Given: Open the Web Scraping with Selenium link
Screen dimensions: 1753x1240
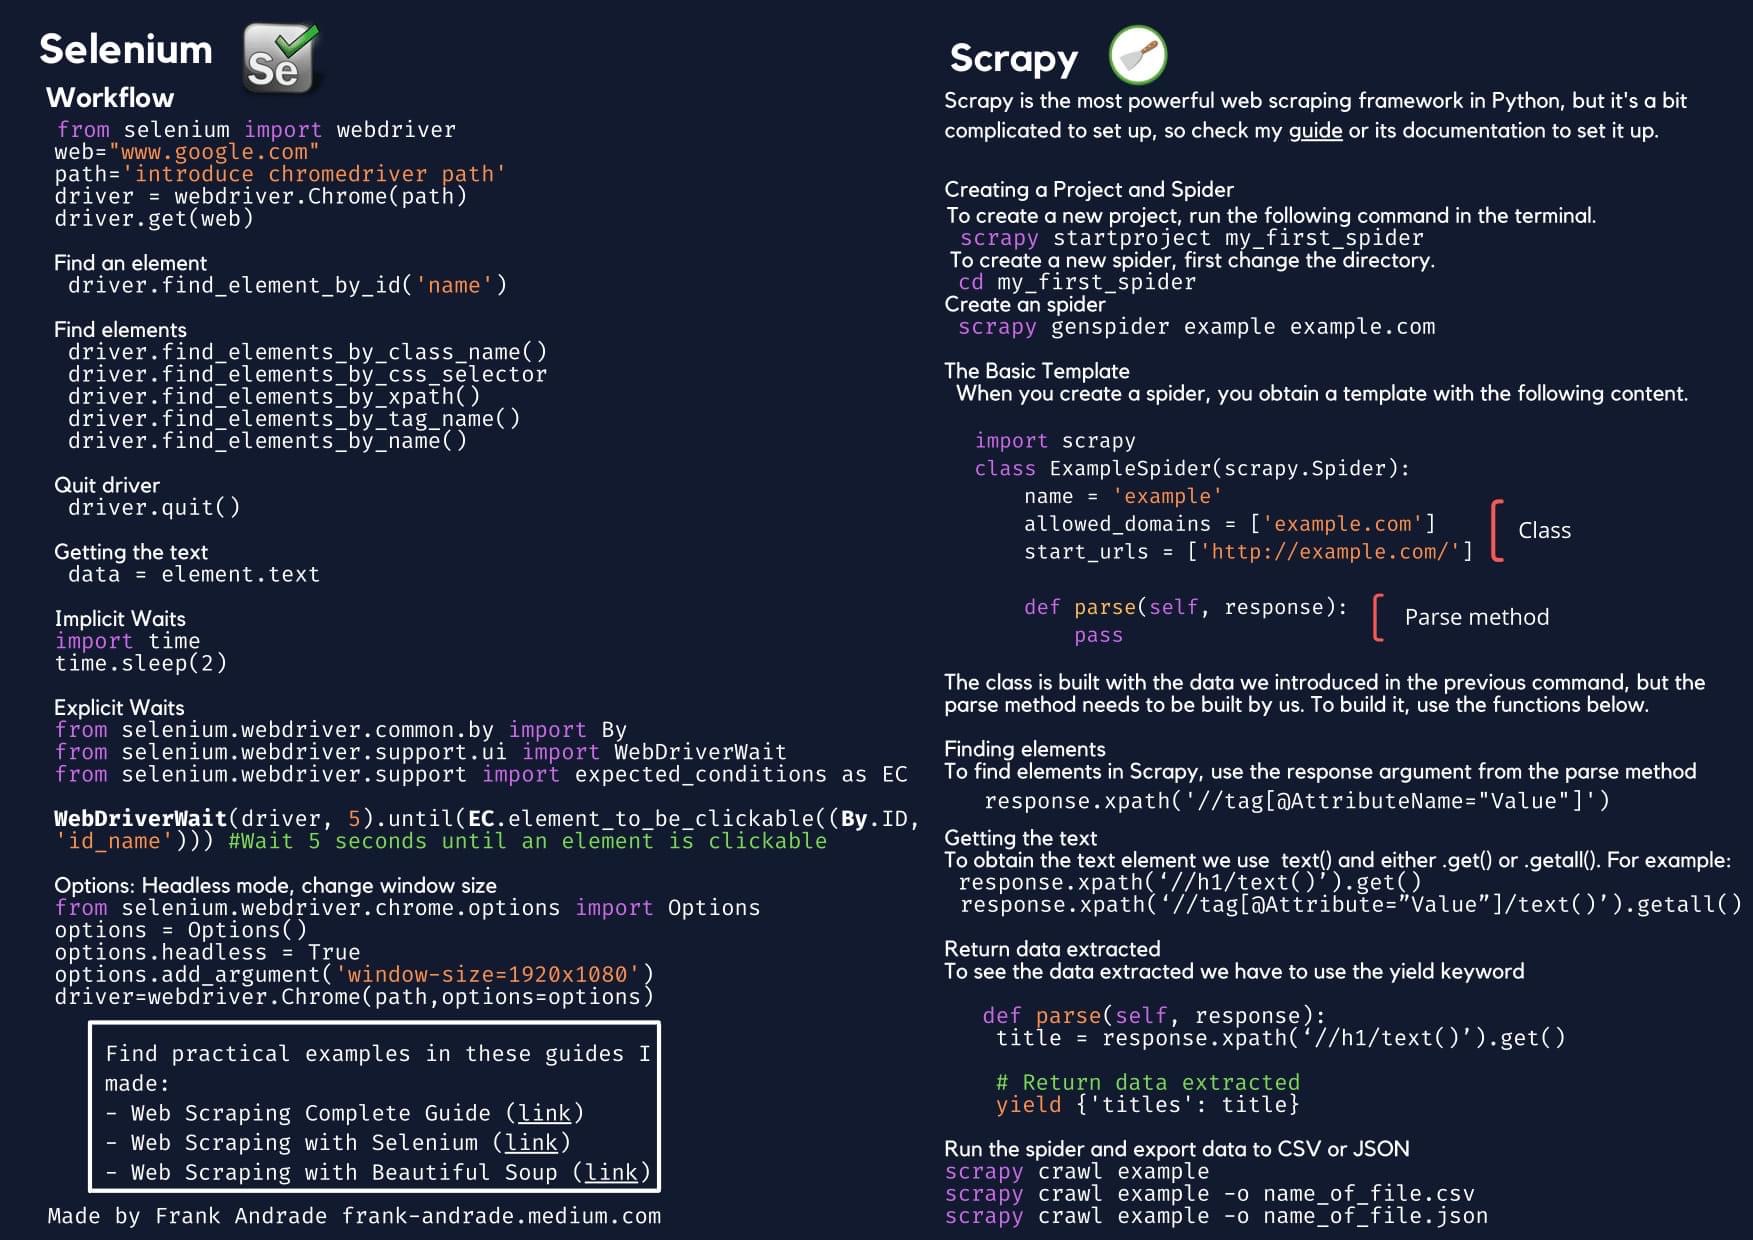Looking at the screenshot, I should 531,1142.
